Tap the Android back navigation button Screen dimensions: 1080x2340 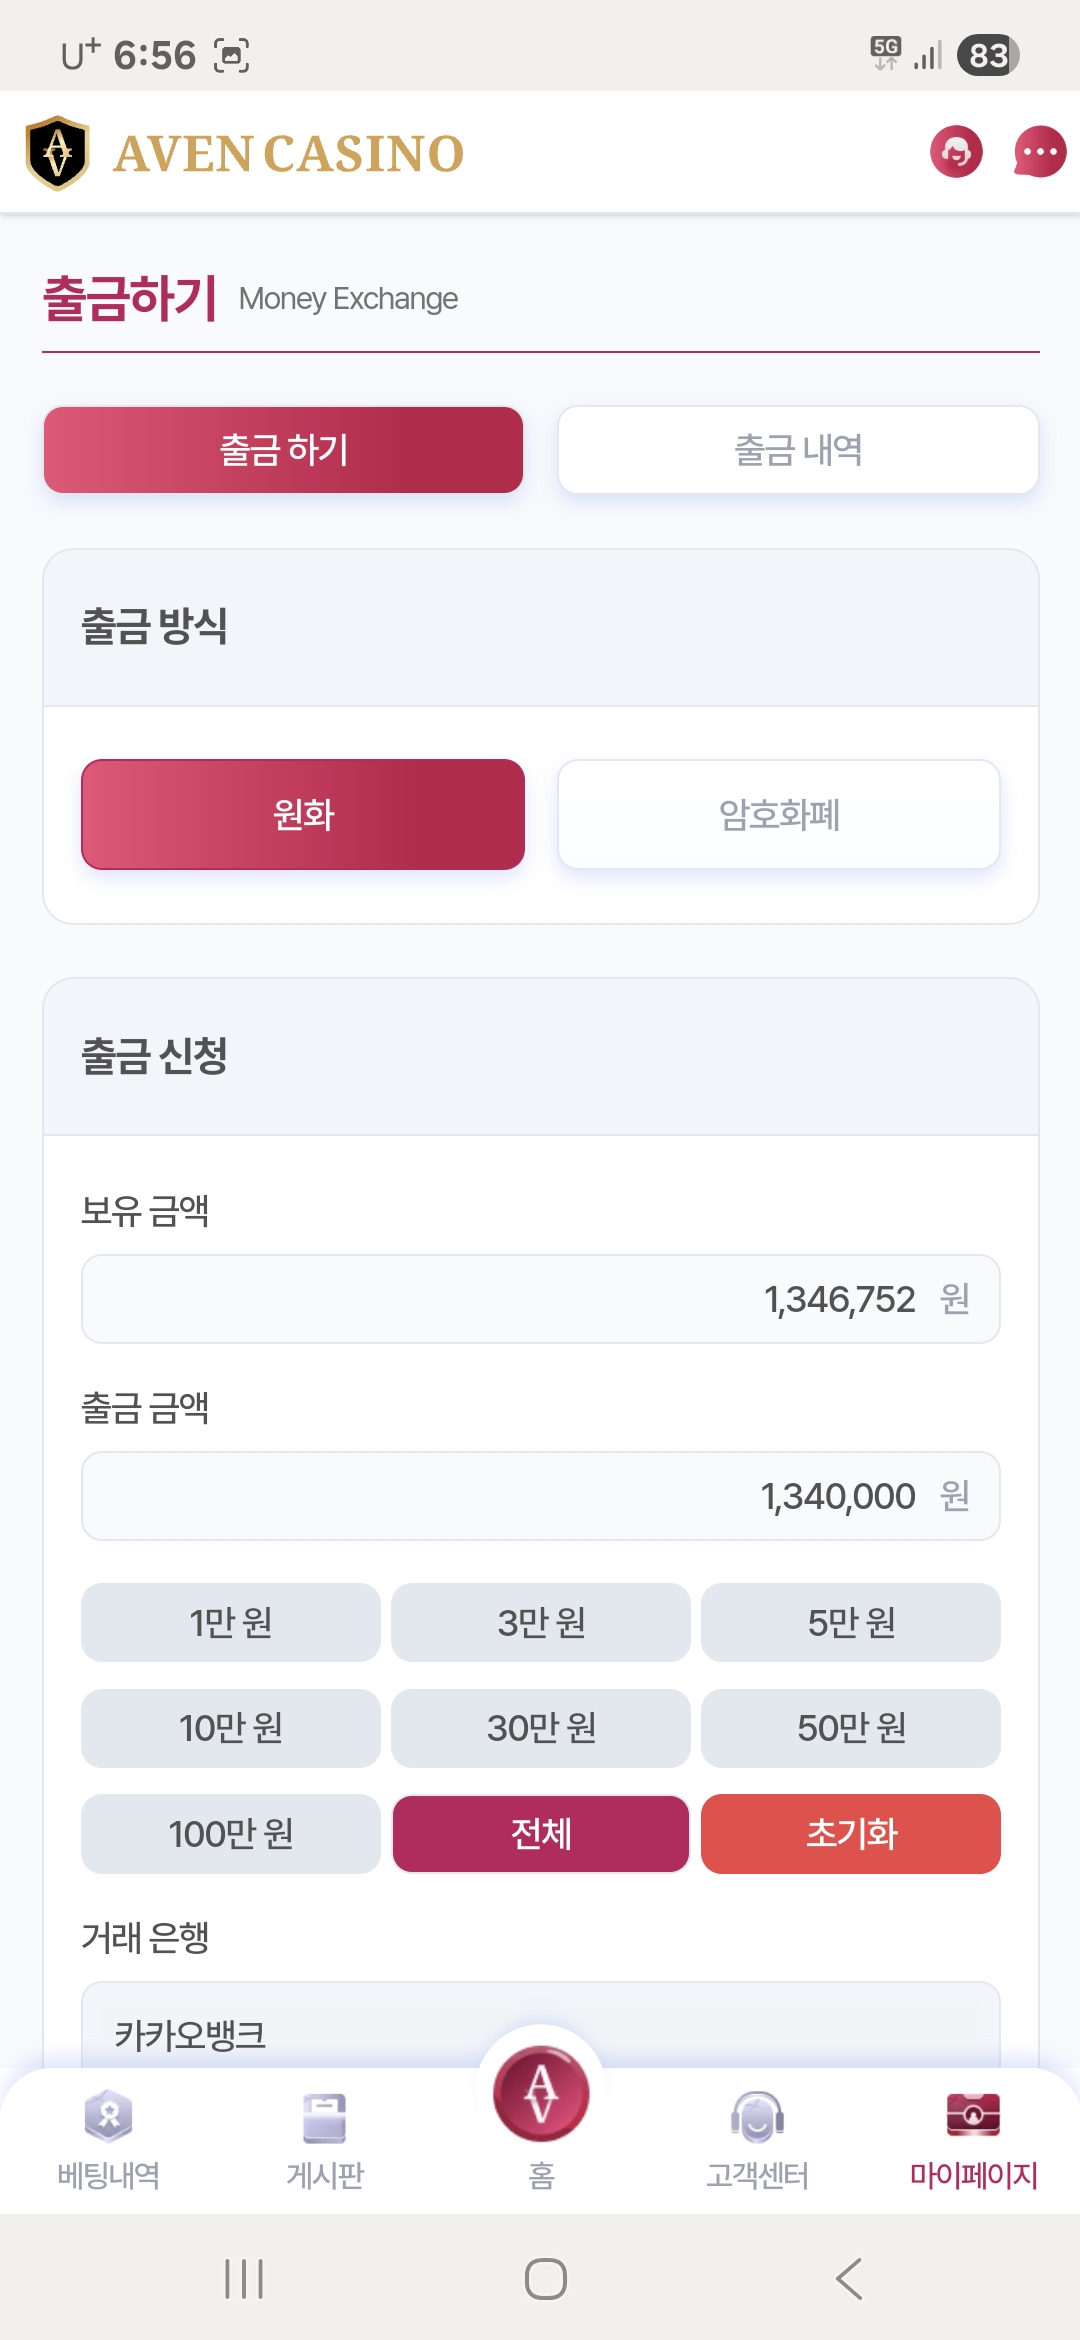[849, 2279]
